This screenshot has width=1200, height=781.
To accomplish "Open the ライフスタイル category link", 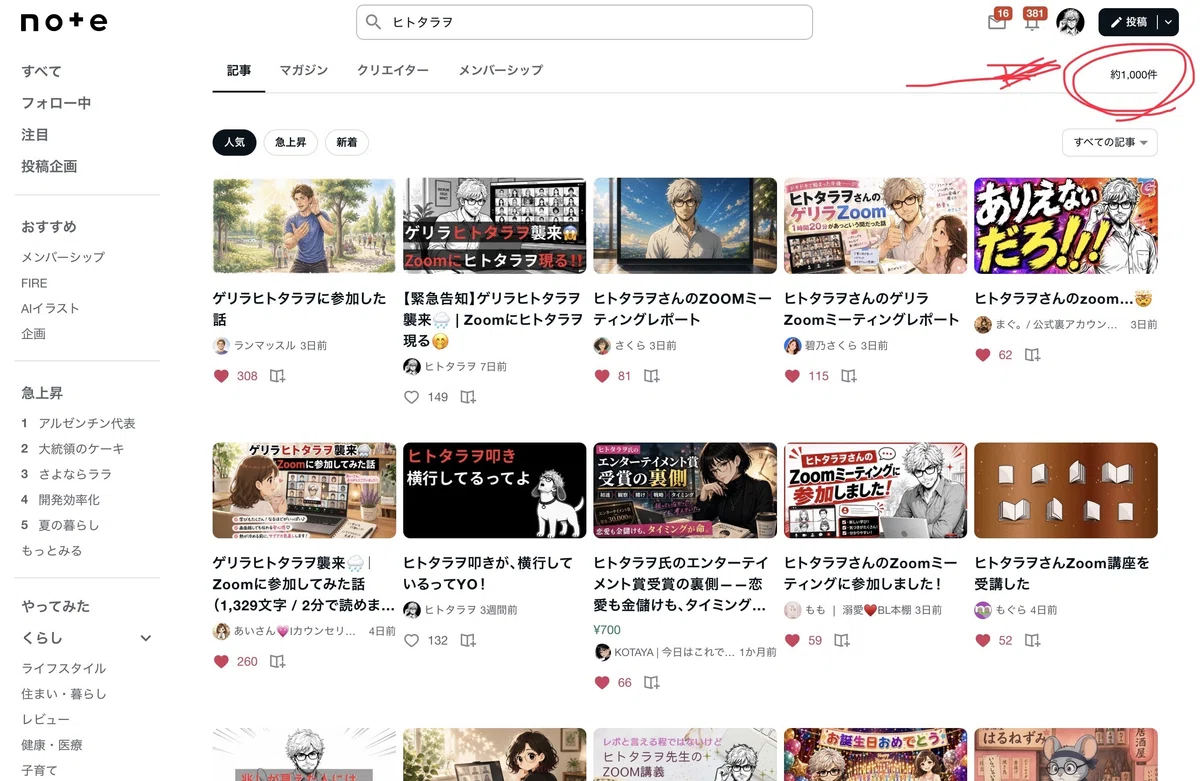I will (x=63, y=669).
